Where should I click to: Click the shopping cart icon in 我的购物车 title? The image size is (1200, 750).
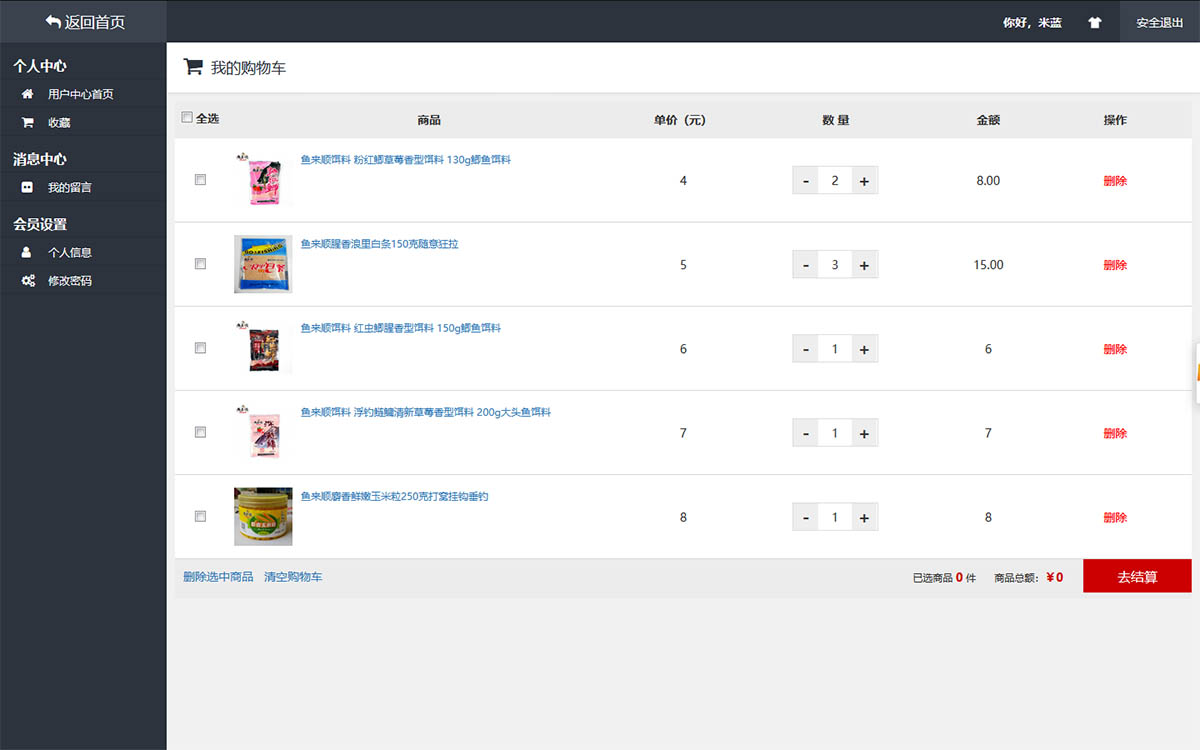[x=193, y=67]
